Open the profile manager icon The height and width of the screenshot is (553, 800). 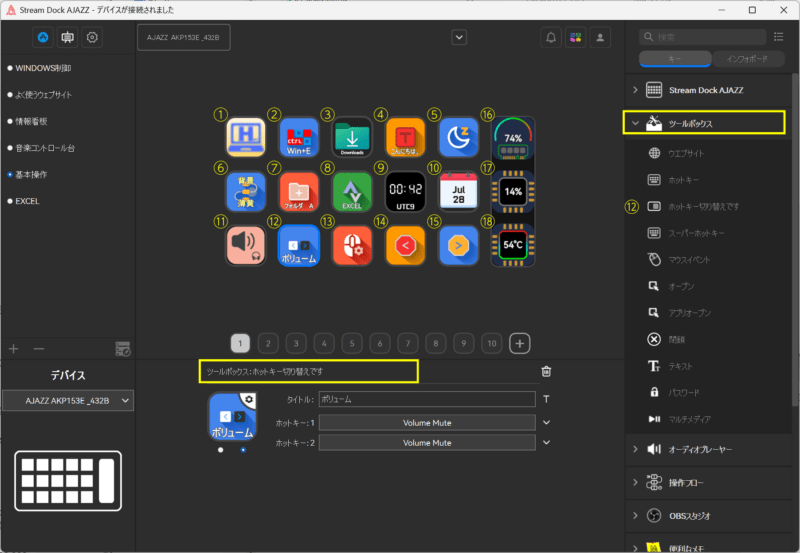pyautogui.click(x=122, y=349)
